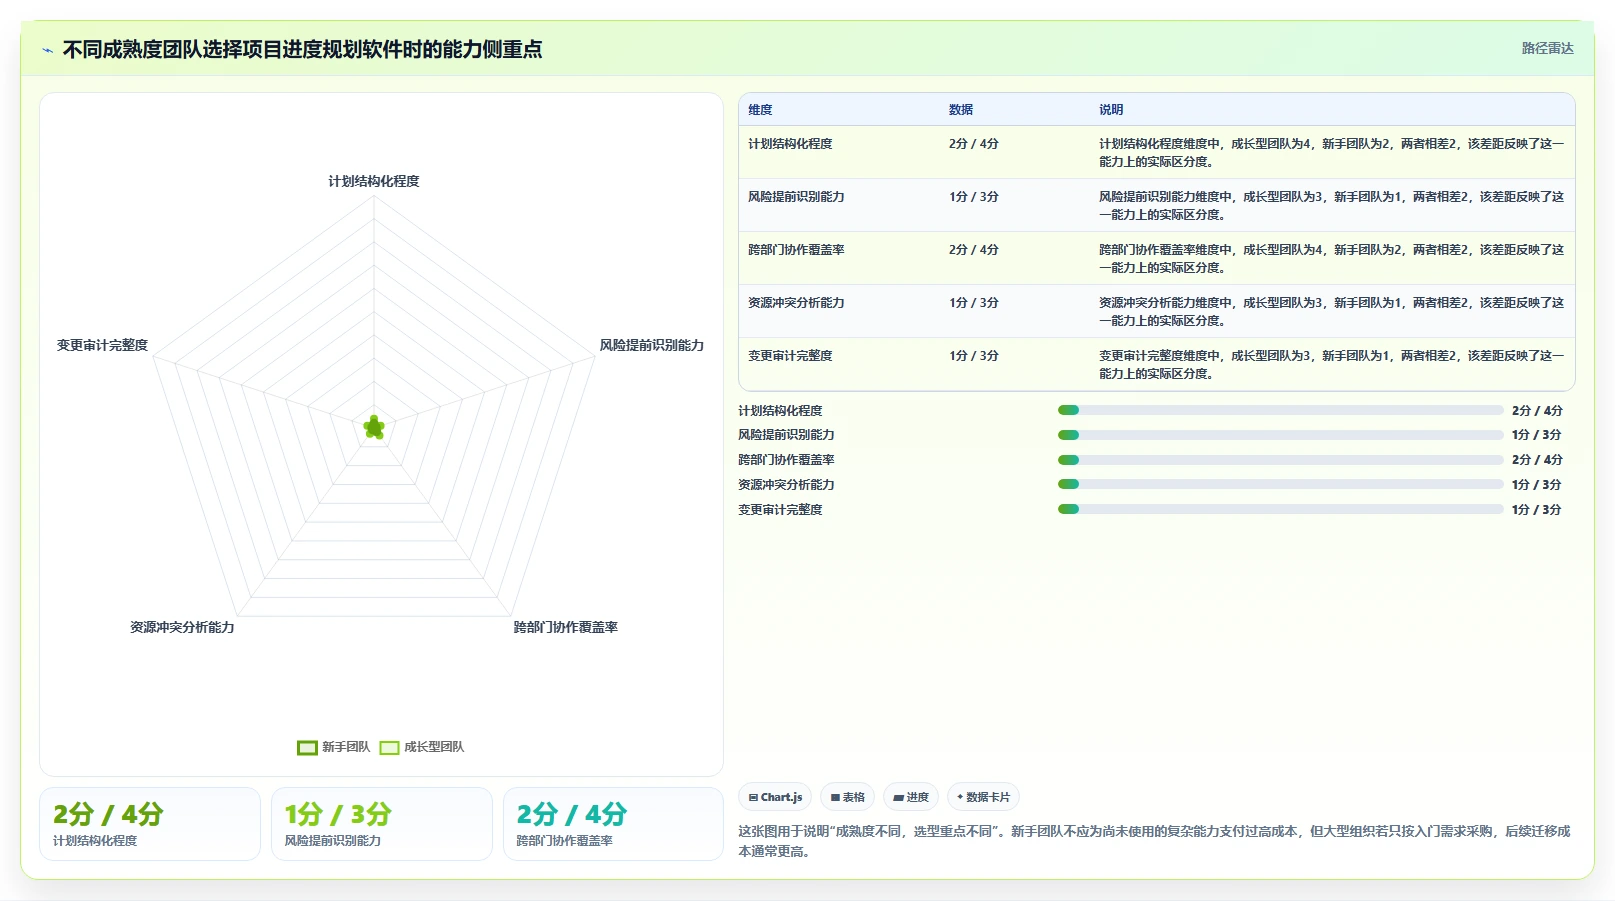
Task: Click table value 2分 / 4分 in 计划结构化程度 row
Action: tap(974, 144)
